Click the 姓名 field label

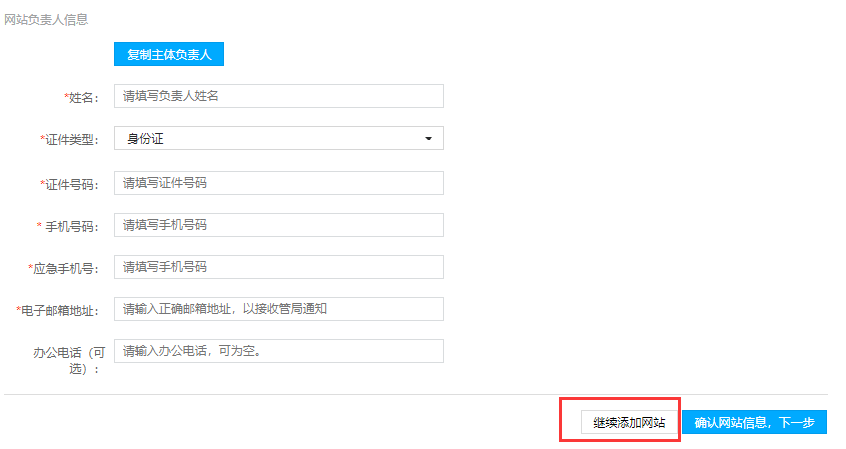tap(81, 98)
